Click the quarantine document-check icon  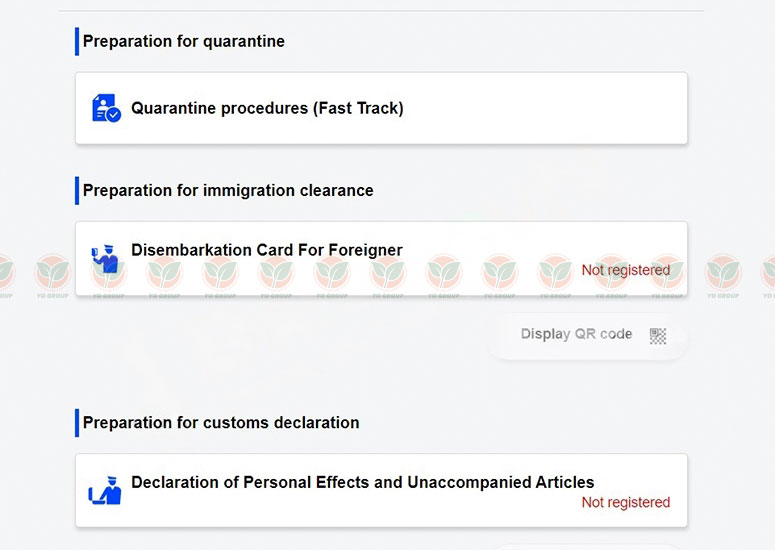(106, 108)
